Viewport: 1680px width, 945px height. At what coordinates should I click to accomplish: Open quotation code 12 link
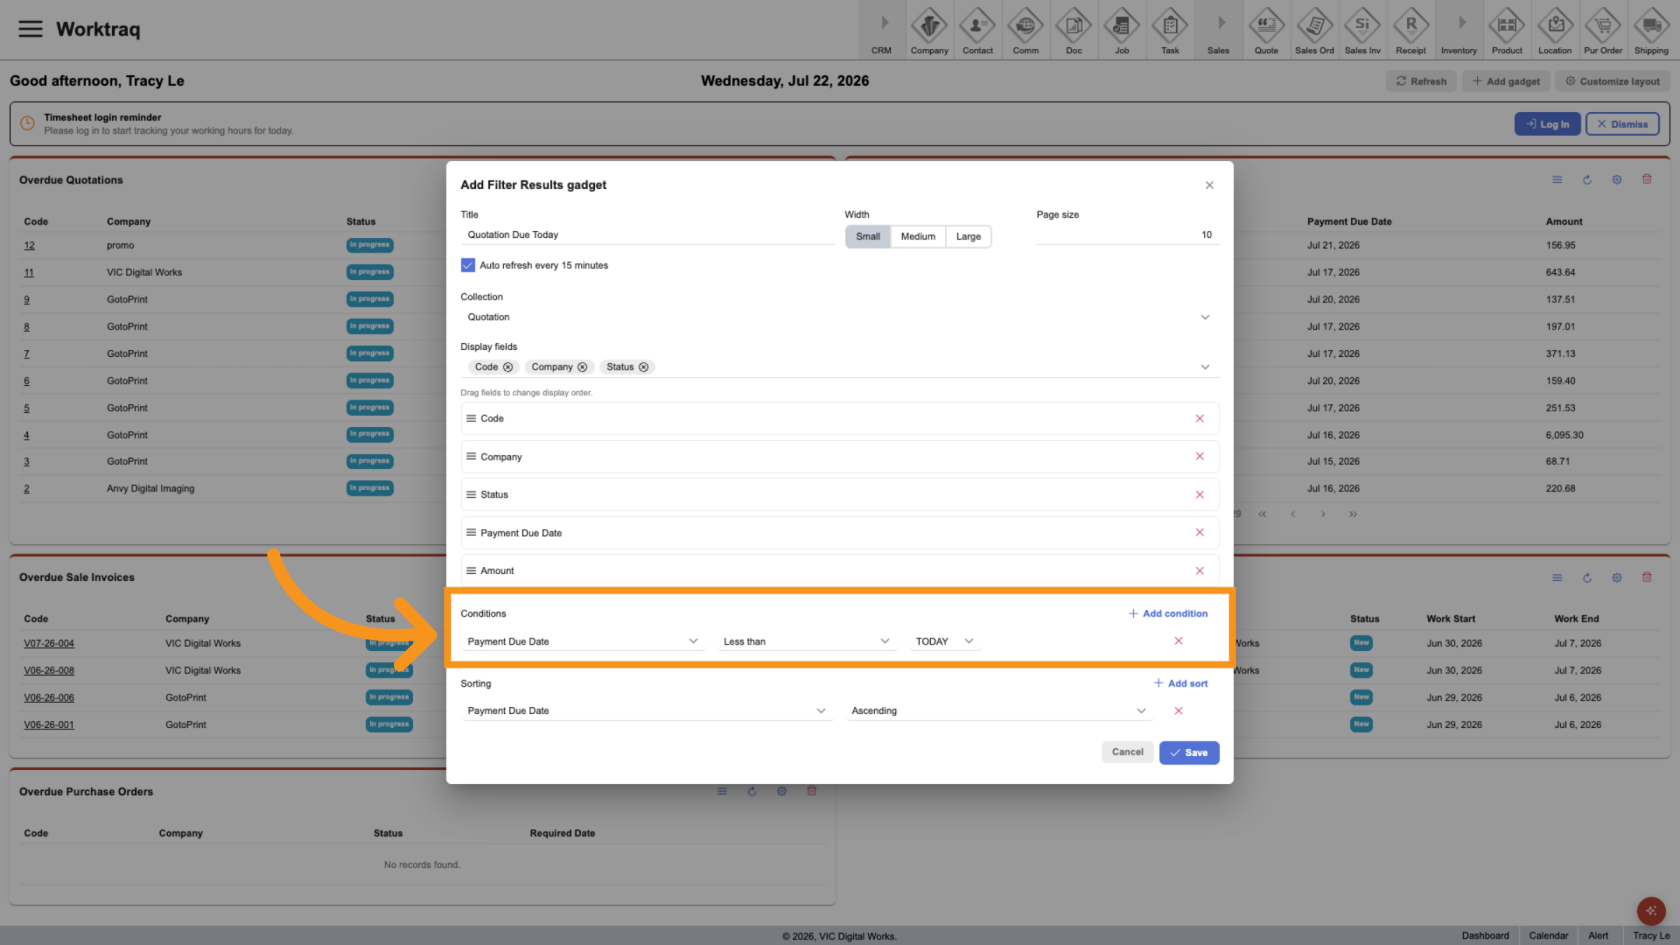pyautogui.click(x=29, y=246)
